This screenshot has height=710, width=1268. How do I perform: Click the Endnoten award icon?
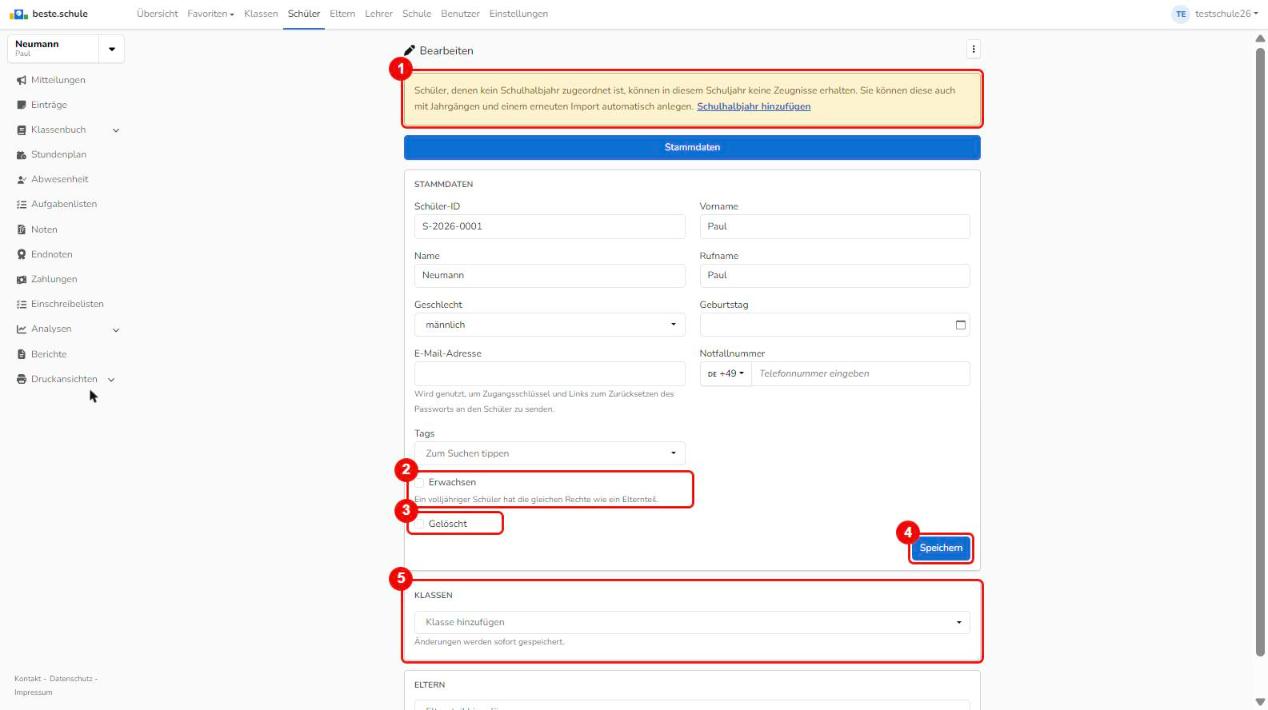[x=22, y=255]
